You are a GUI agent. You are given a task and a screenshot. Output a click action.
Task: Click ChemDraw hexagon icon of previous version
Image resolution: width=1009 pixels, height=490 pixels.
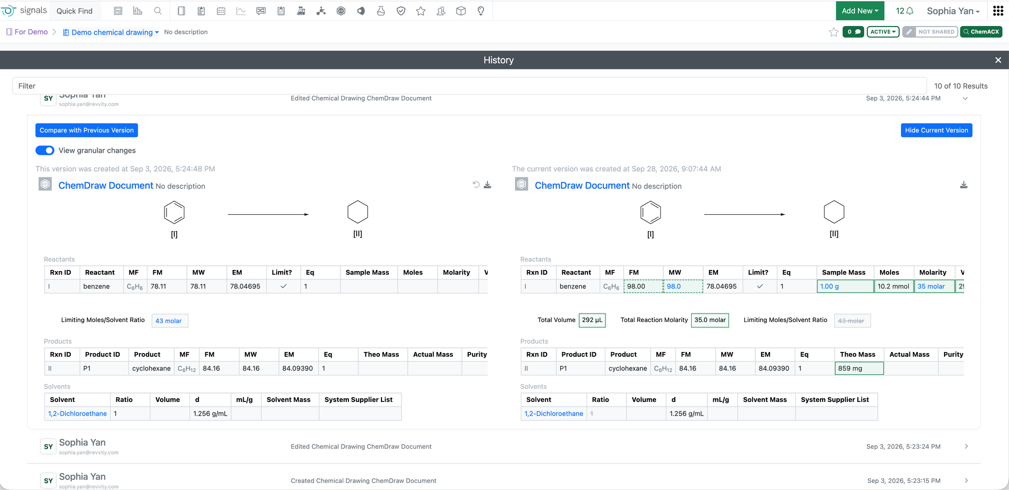click(45, 185)
